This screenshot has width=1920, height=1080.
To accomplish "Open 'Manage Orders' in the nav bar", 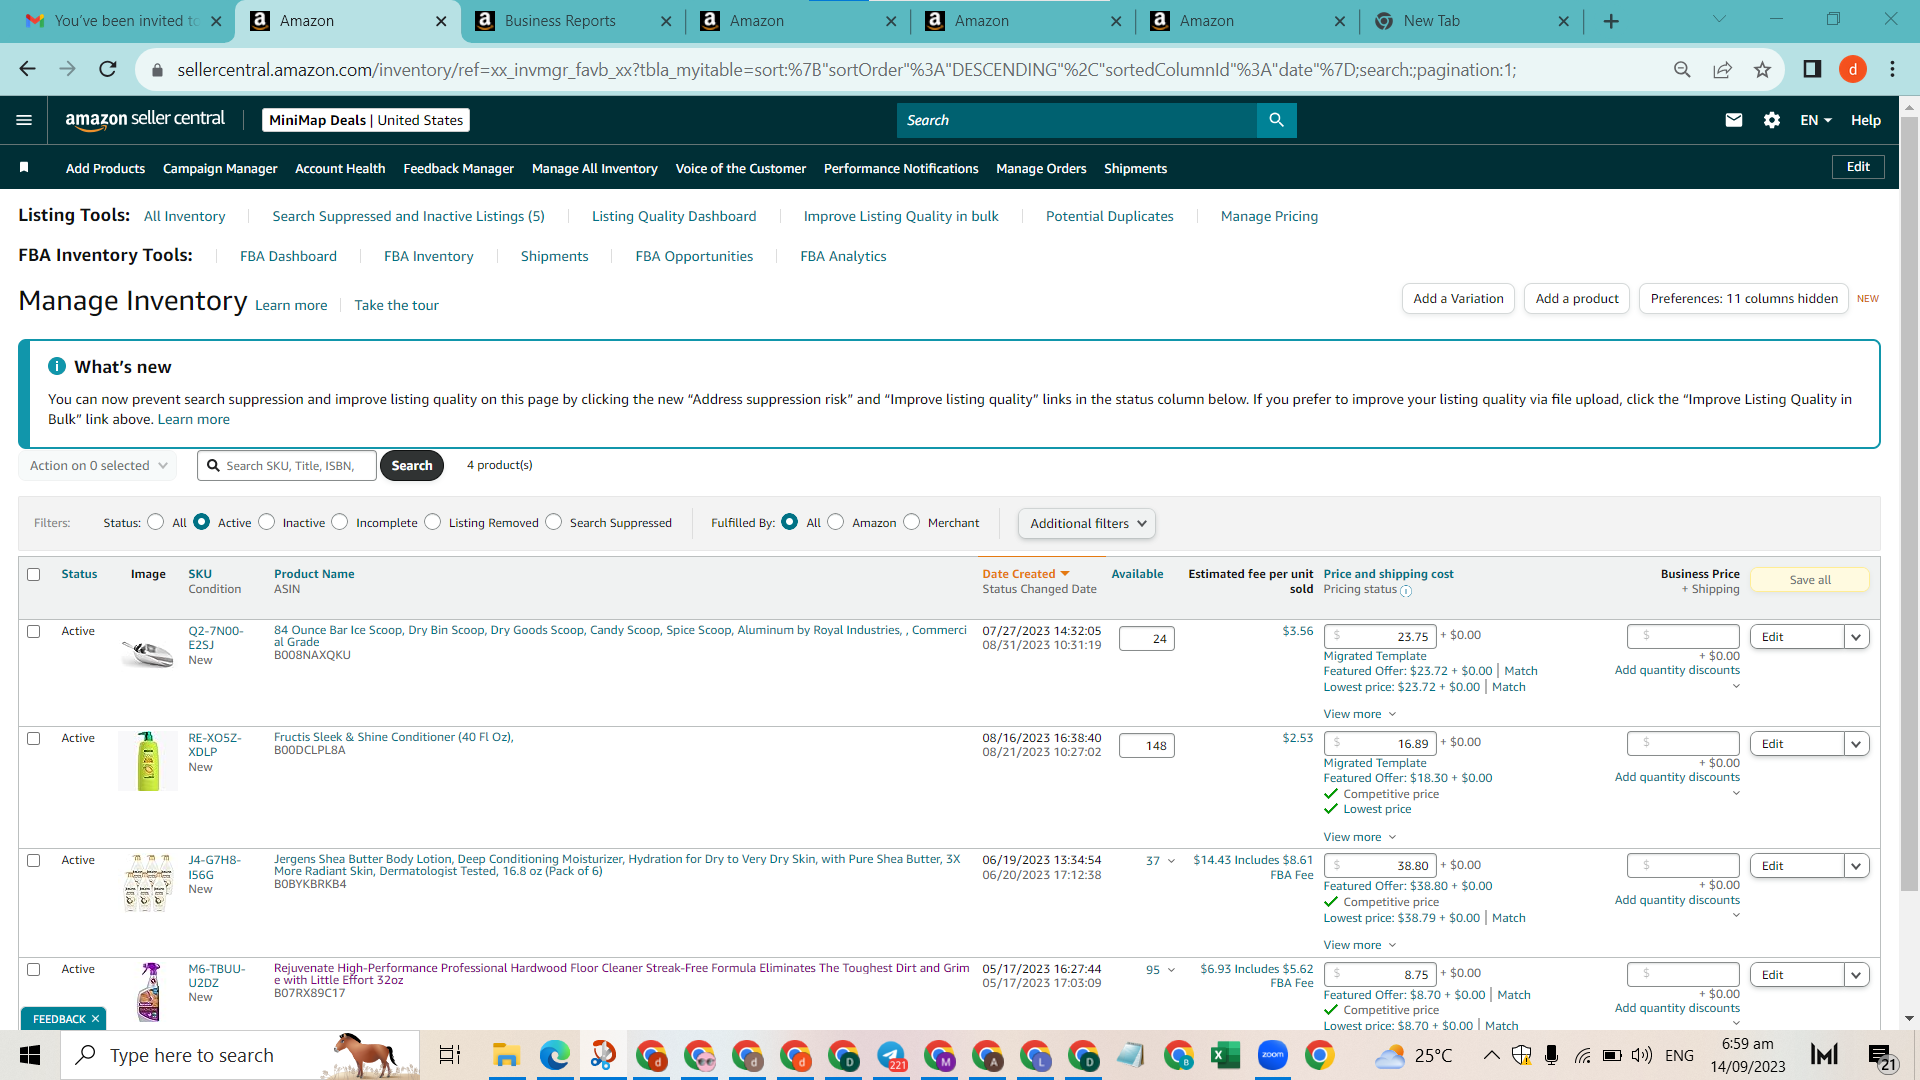I will (x=1041, y=168).
